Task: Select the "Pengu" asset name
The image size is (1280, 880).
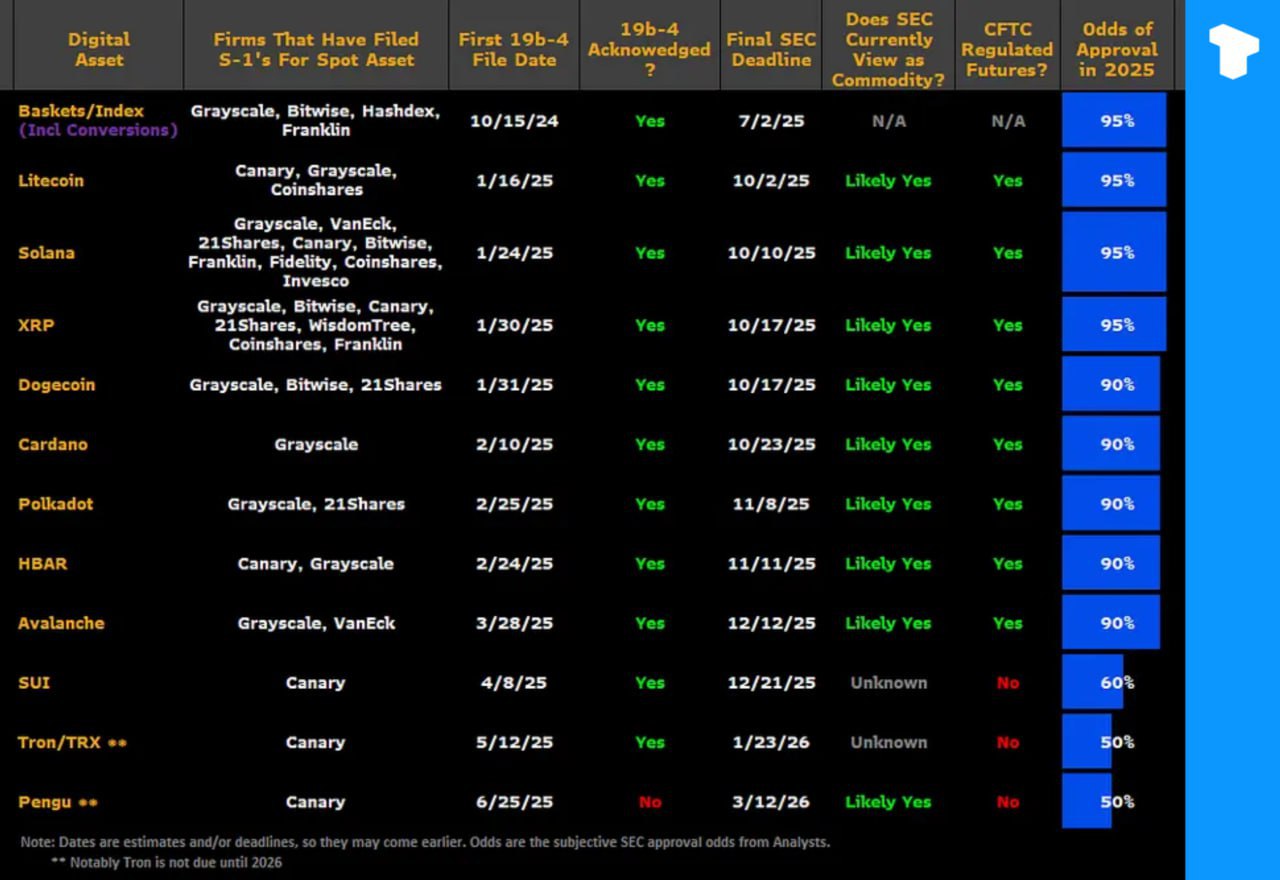Action: click(44, 802)
